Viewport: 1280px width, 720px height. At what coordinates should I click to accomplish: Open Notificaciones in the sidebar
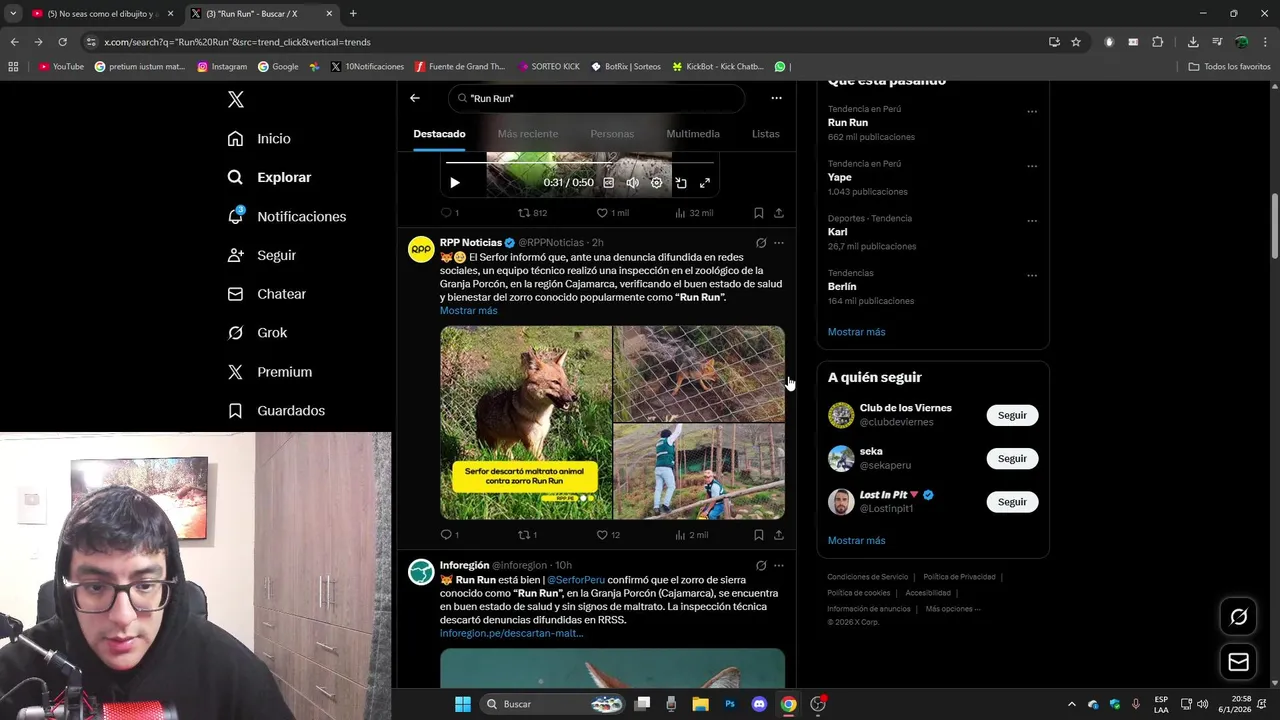click(x=286, y=216)
